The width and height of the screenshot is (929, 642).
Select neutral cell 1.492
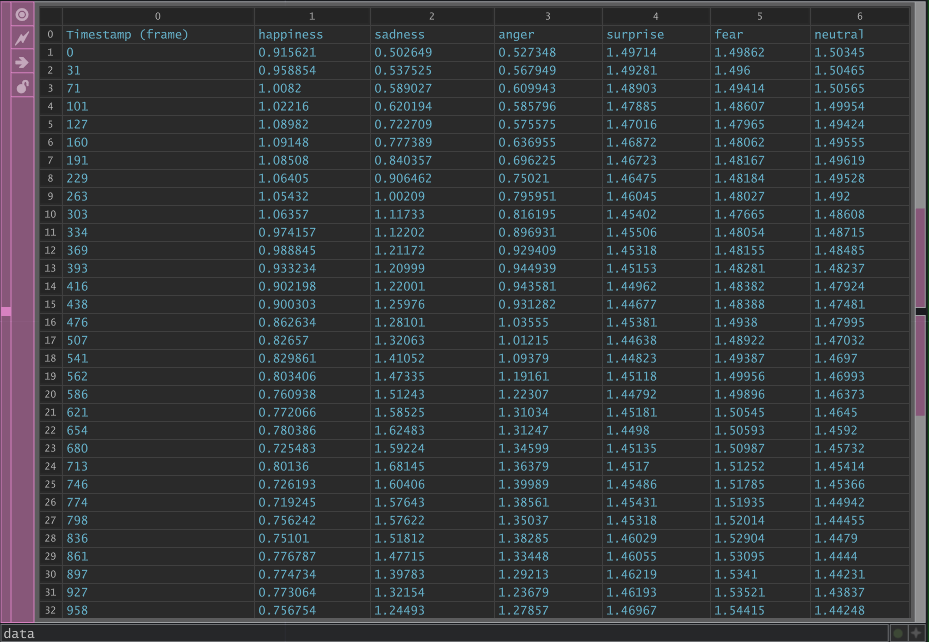point(860,196)
